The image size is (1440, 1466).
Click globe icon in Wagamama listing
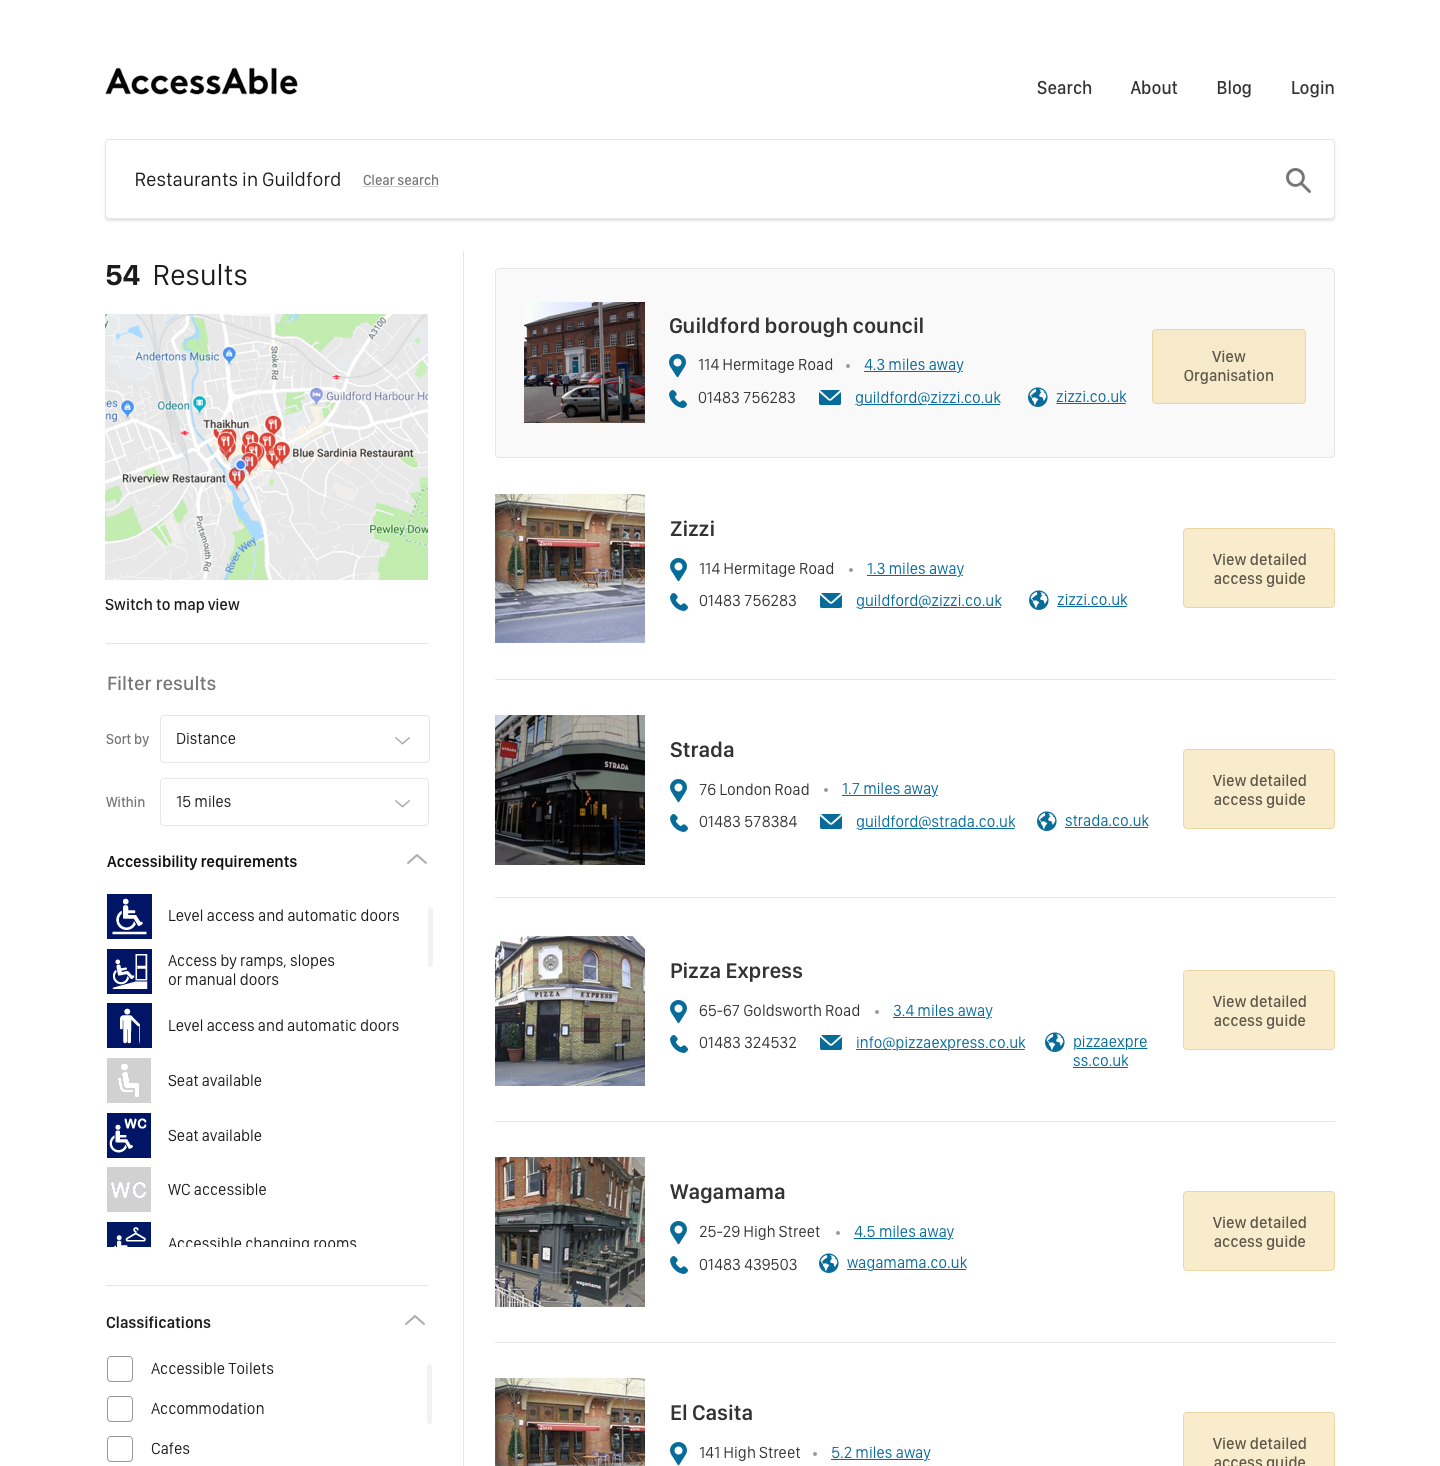tap(829, 1263)
